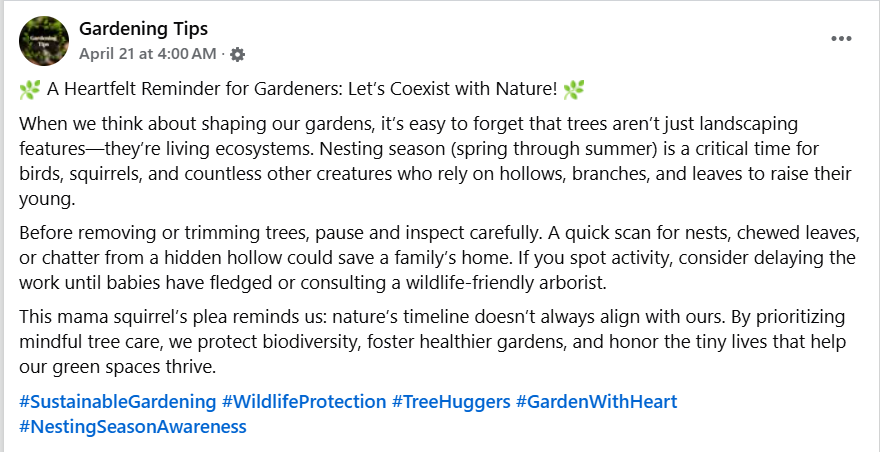Open the Gardening Tips profile picture
This screenshot has width=880, height=452.
pyautogui.click(x=44, y=41)
